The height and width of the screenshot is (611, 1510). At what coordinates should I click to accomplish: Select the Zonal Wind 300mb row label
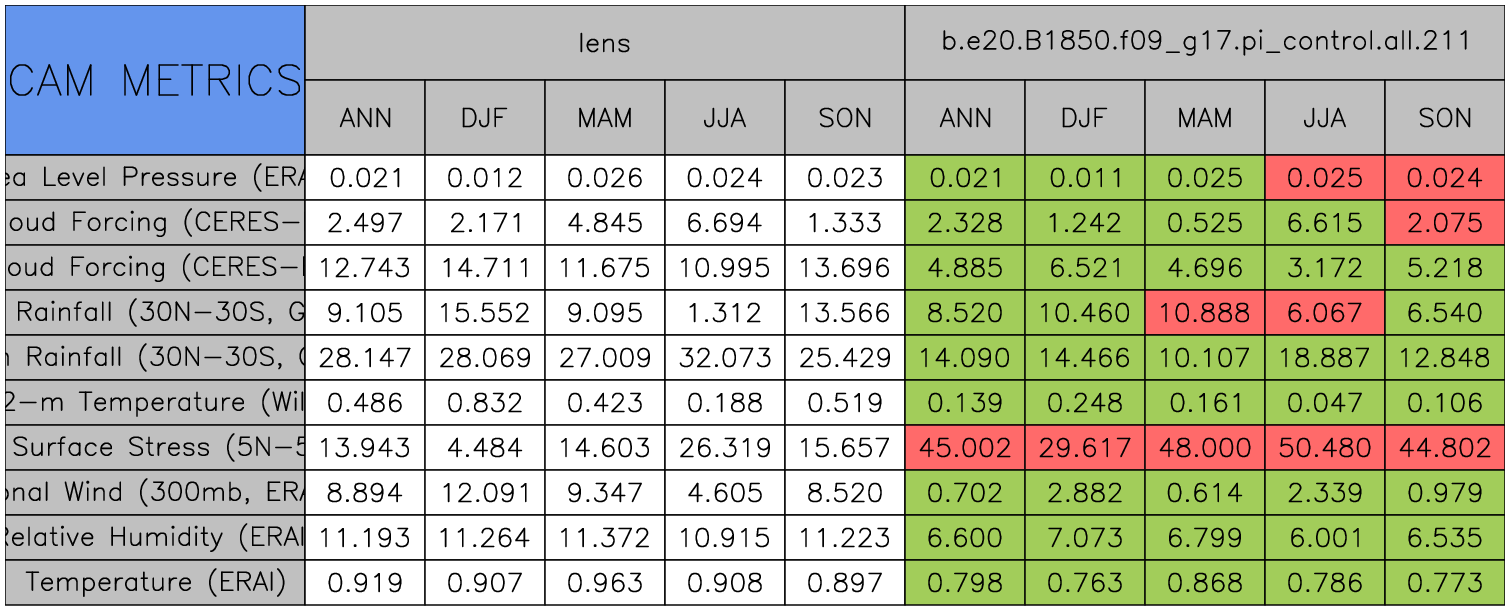point(155,493)
